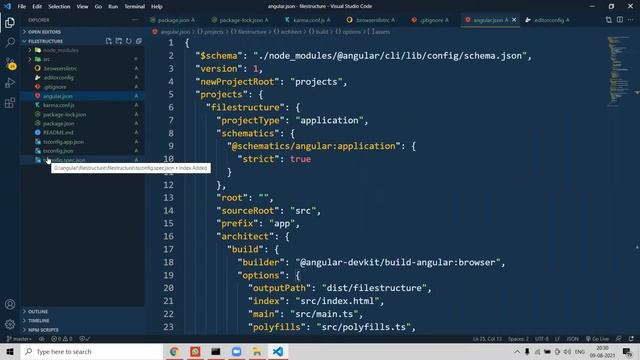This screenshot has width=640, height=360.
Task: Click architect segment in breadcrumb
Action: [x=291, y=31]
